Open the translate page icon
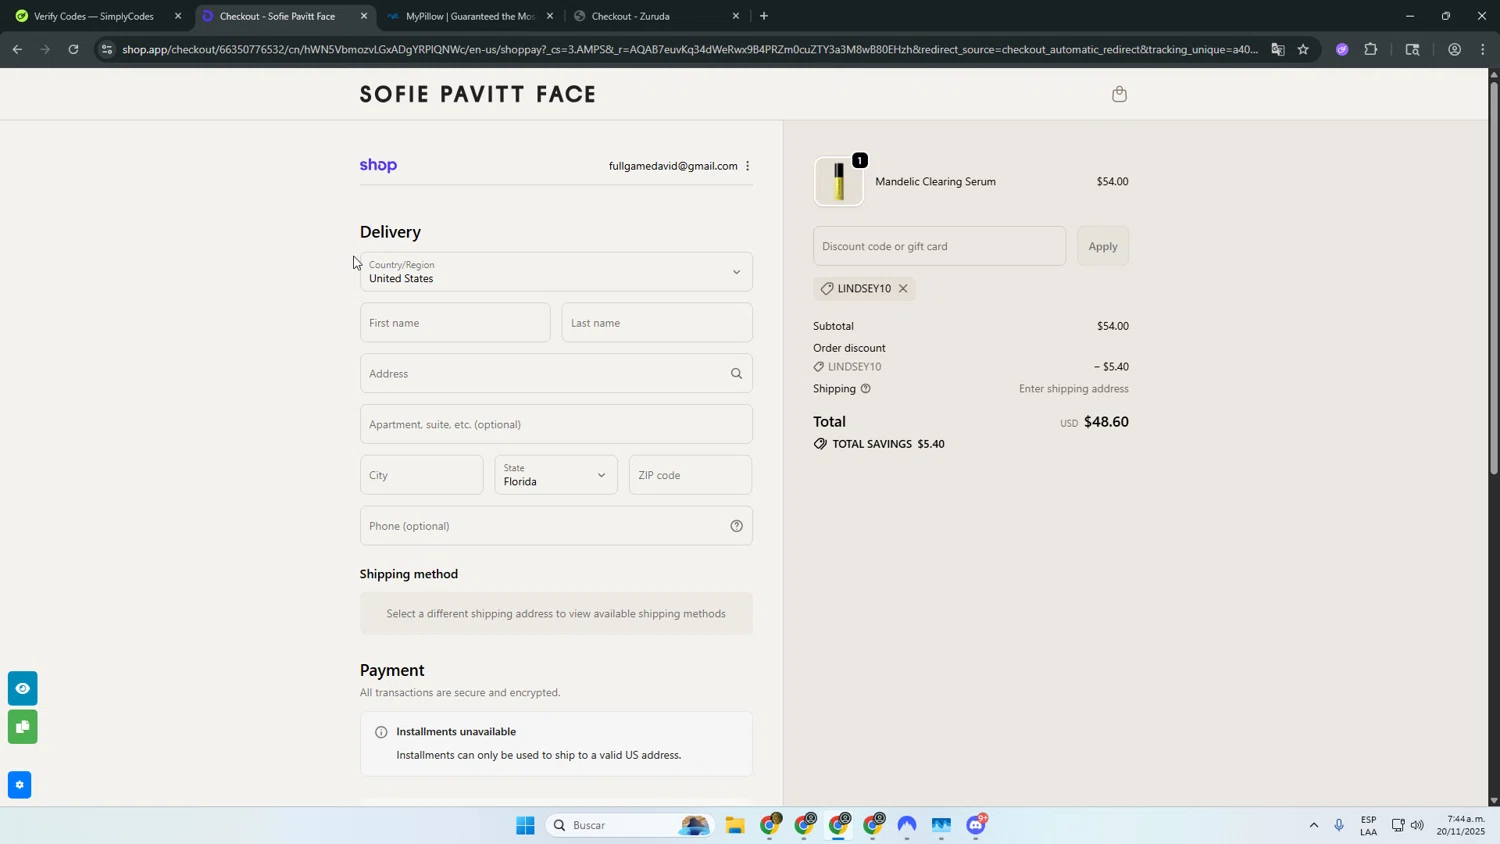This screenshot has width=1500, height=844. (1278, 49)
